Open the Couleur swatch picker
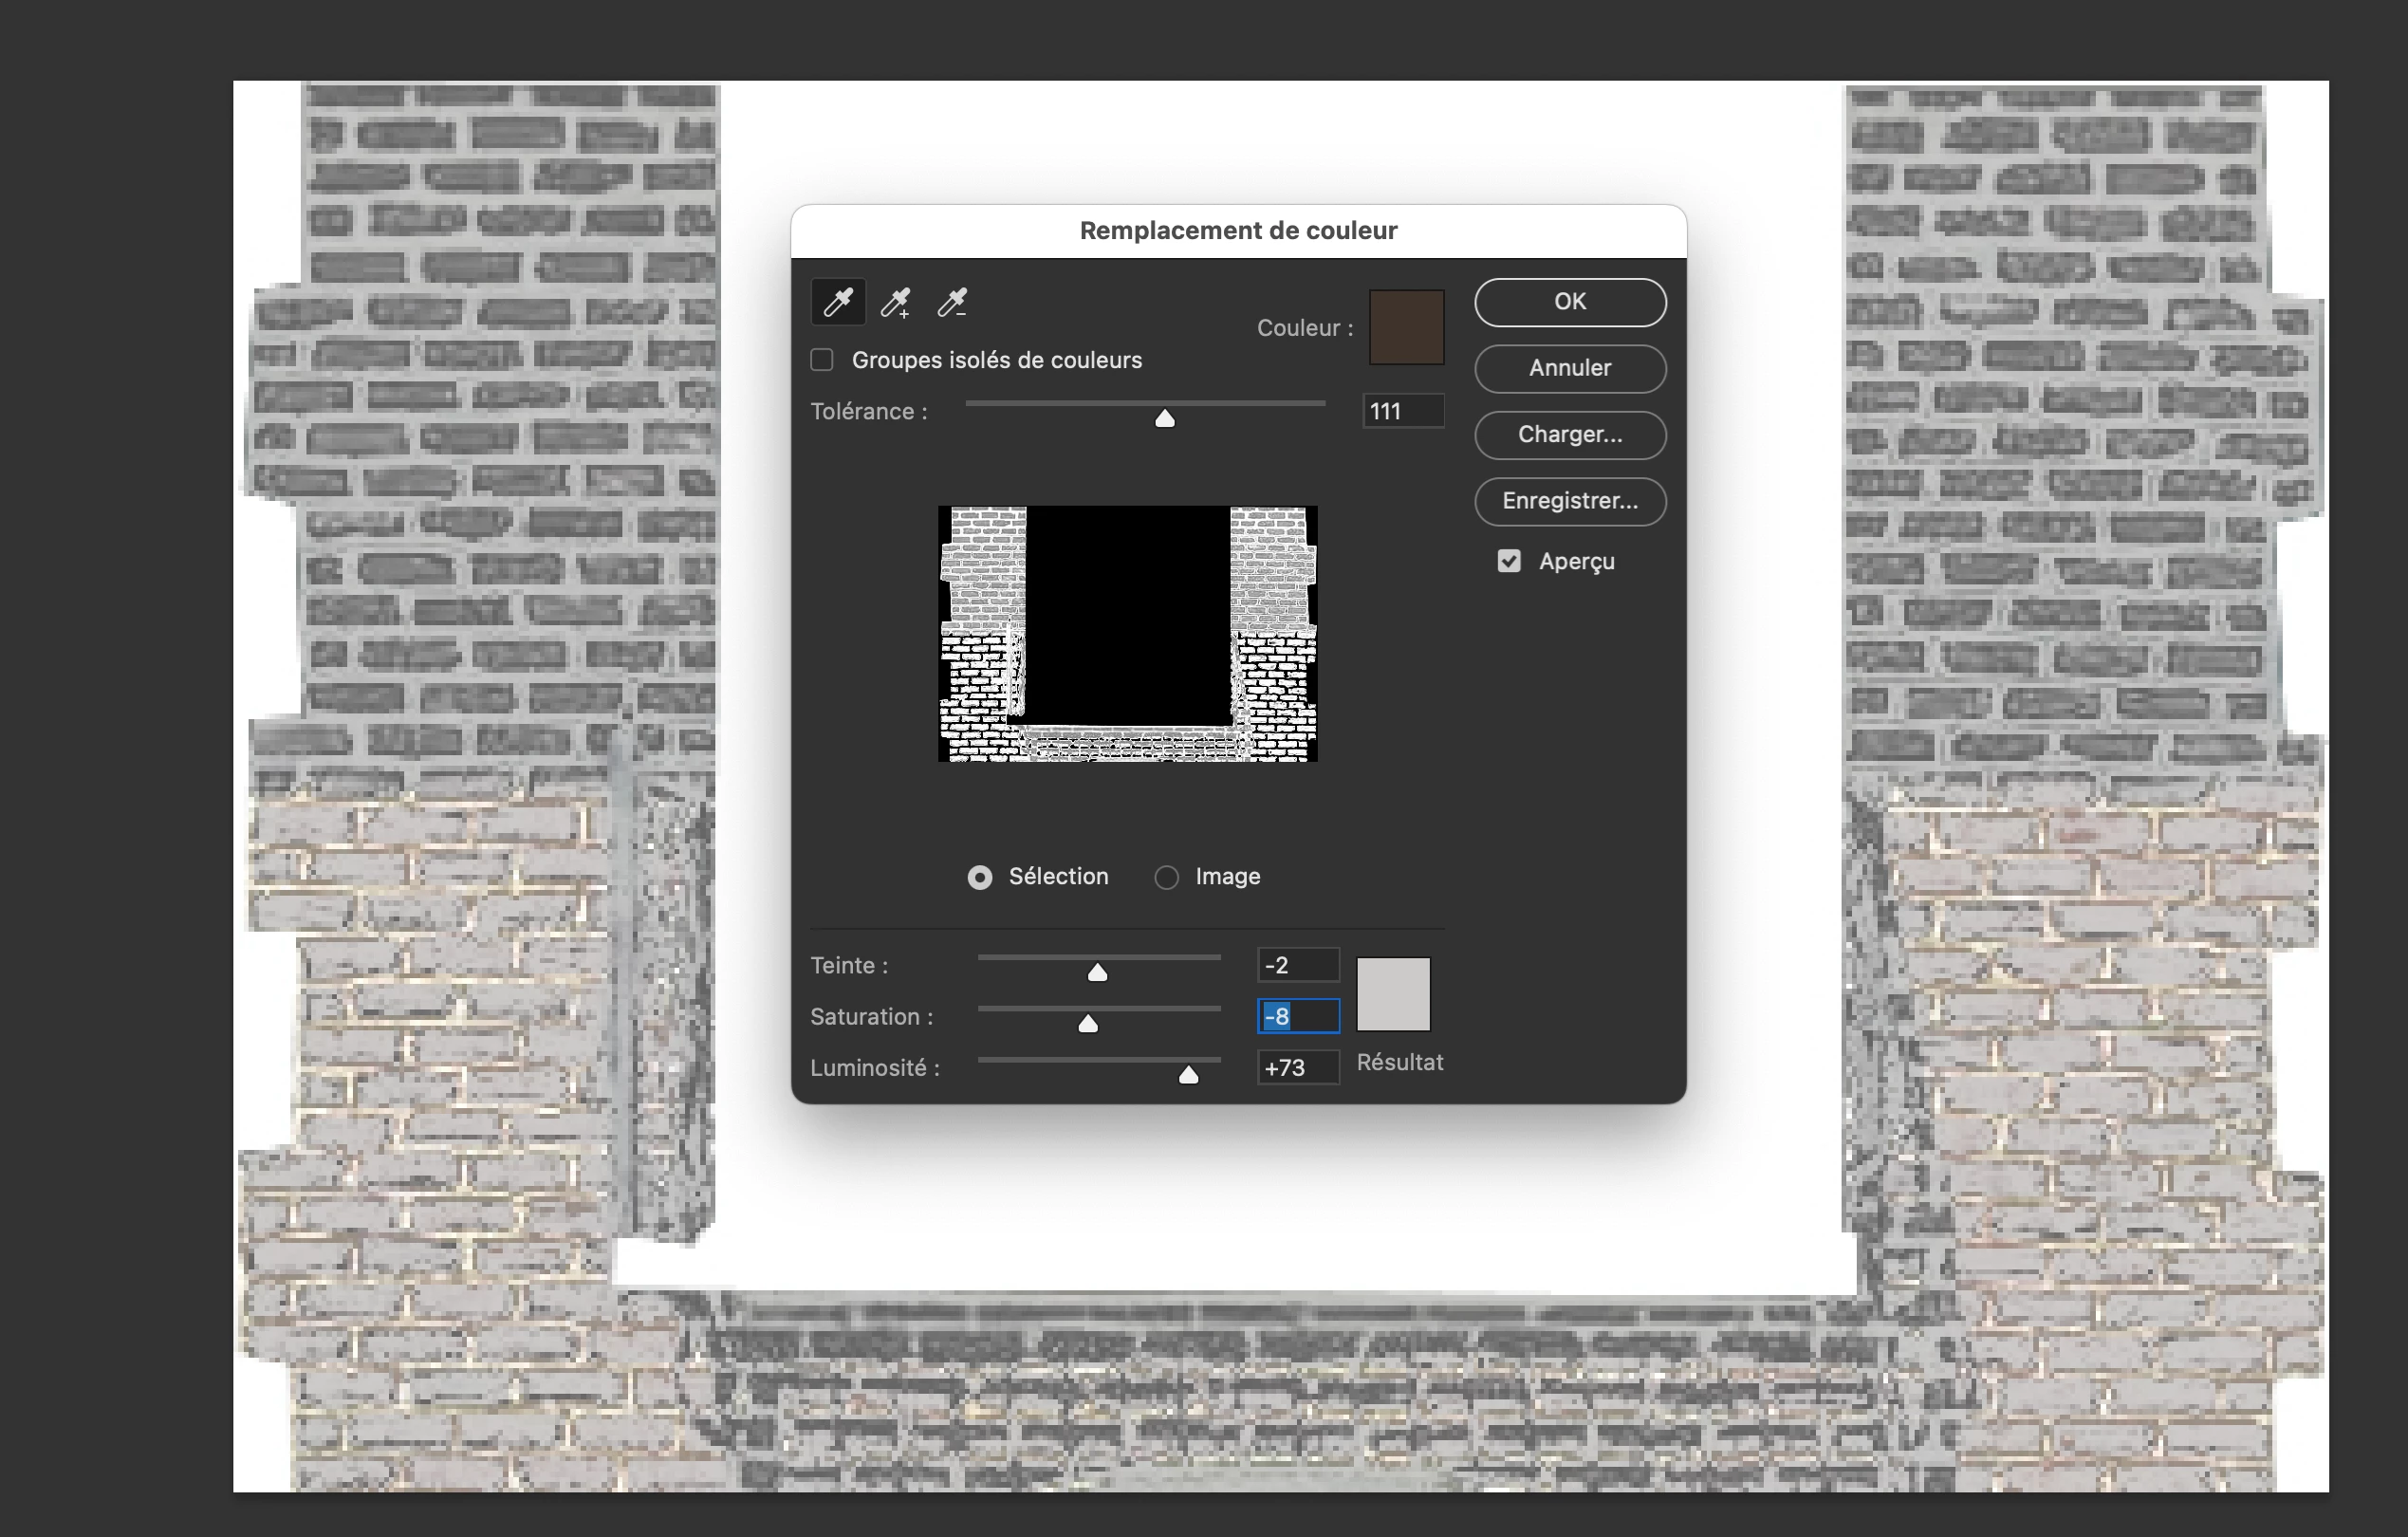Image resolution: width=2408 pixels, height=1537 pixels. pos(1406,327)
